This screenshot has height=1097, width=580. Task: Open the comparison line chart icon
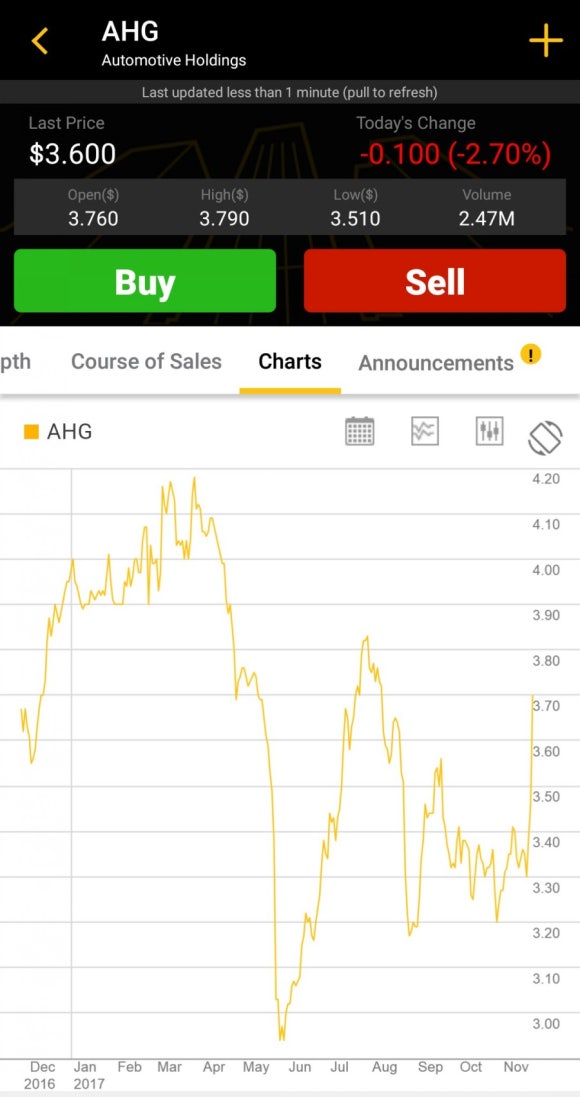[425, 431]
